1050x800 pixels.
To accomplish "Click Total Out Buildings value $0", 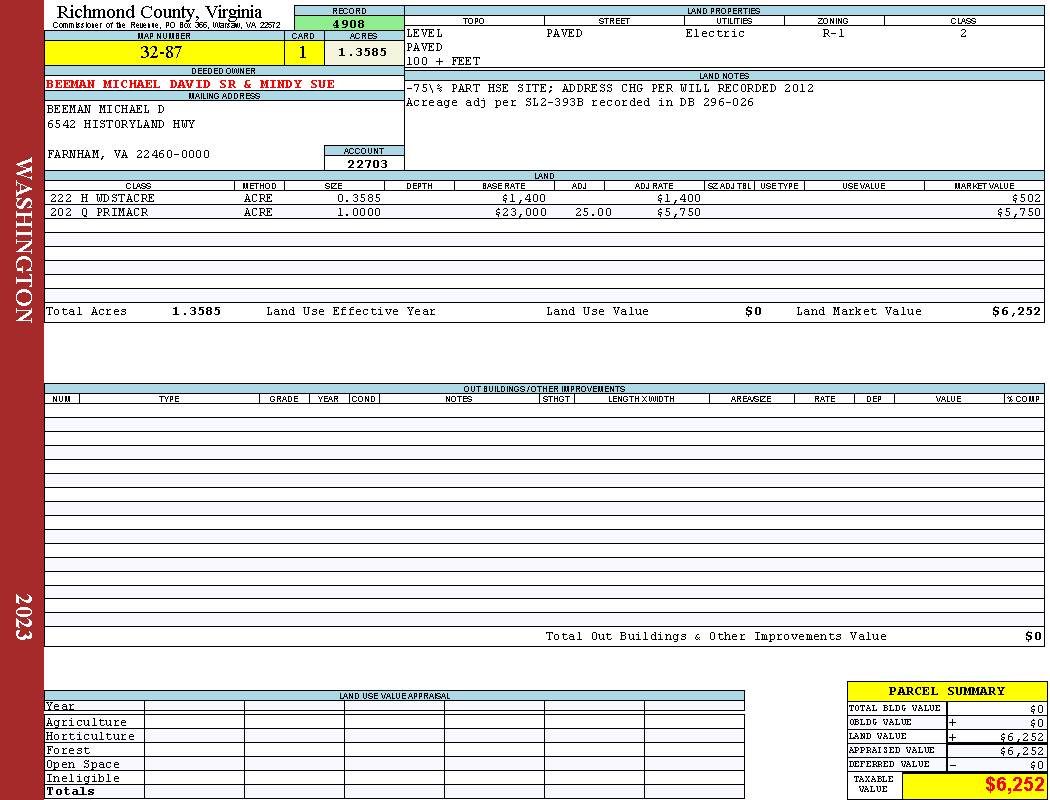I will click(1033, 637).
